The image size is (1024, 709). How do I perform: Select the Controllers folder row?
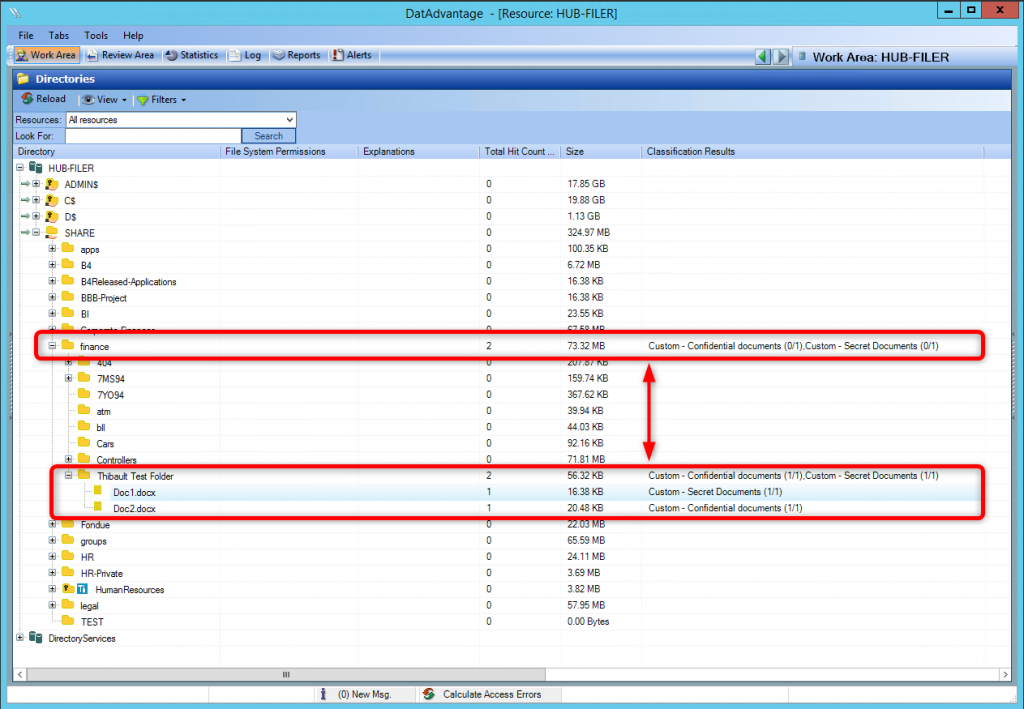(498, 460)
